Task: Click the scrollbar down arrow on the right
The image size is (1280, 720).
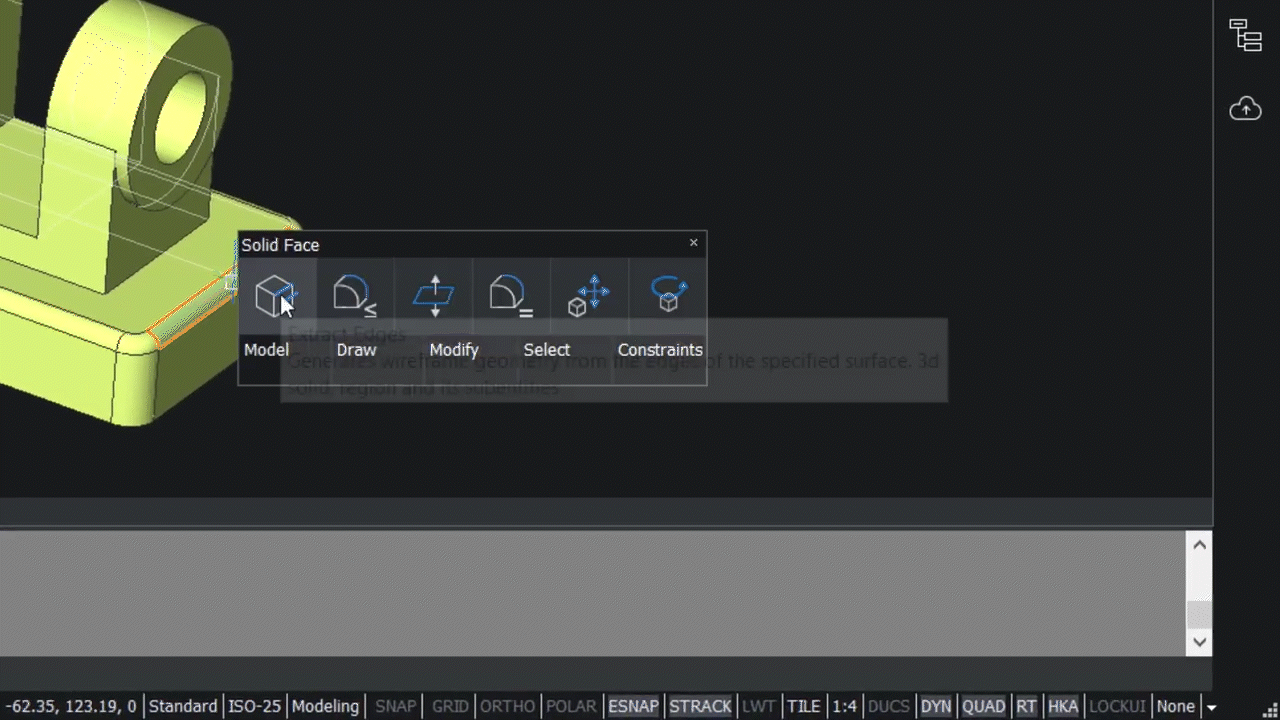Action: coord(1199,642)
